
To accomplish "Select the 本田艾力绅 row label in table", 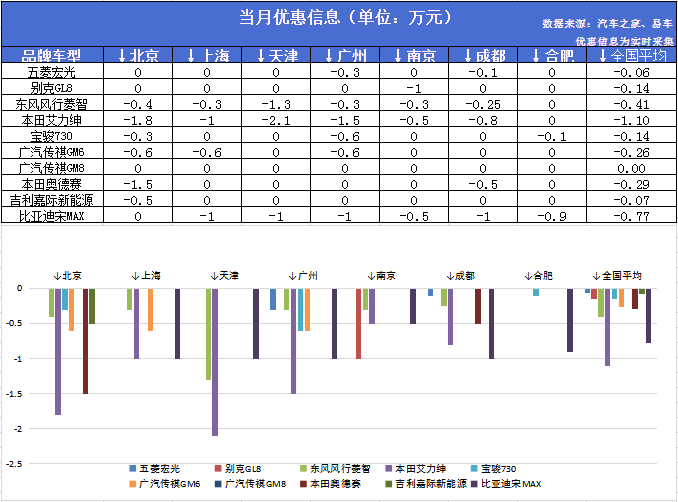I will (52, 119).
